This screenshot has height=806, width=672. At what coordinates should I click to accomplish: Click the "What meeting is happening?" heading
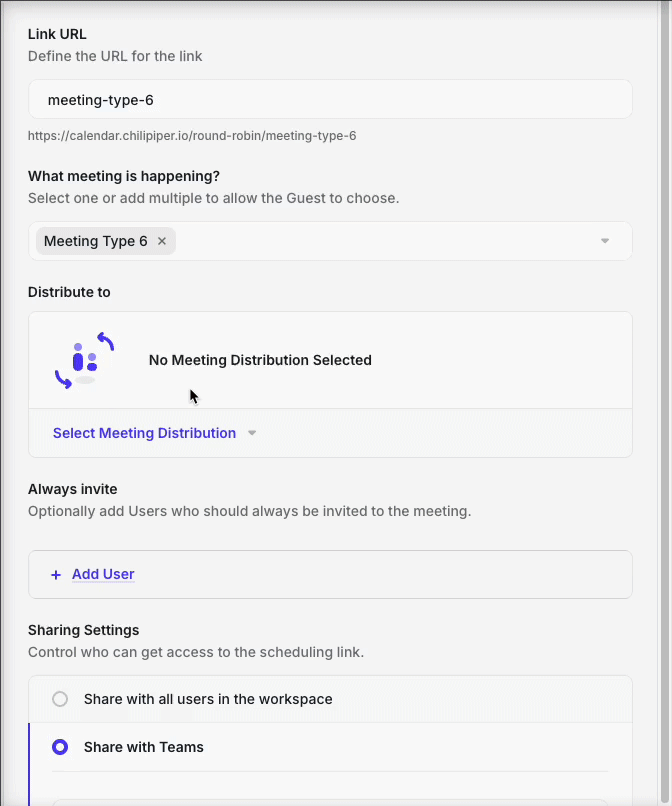124,176
